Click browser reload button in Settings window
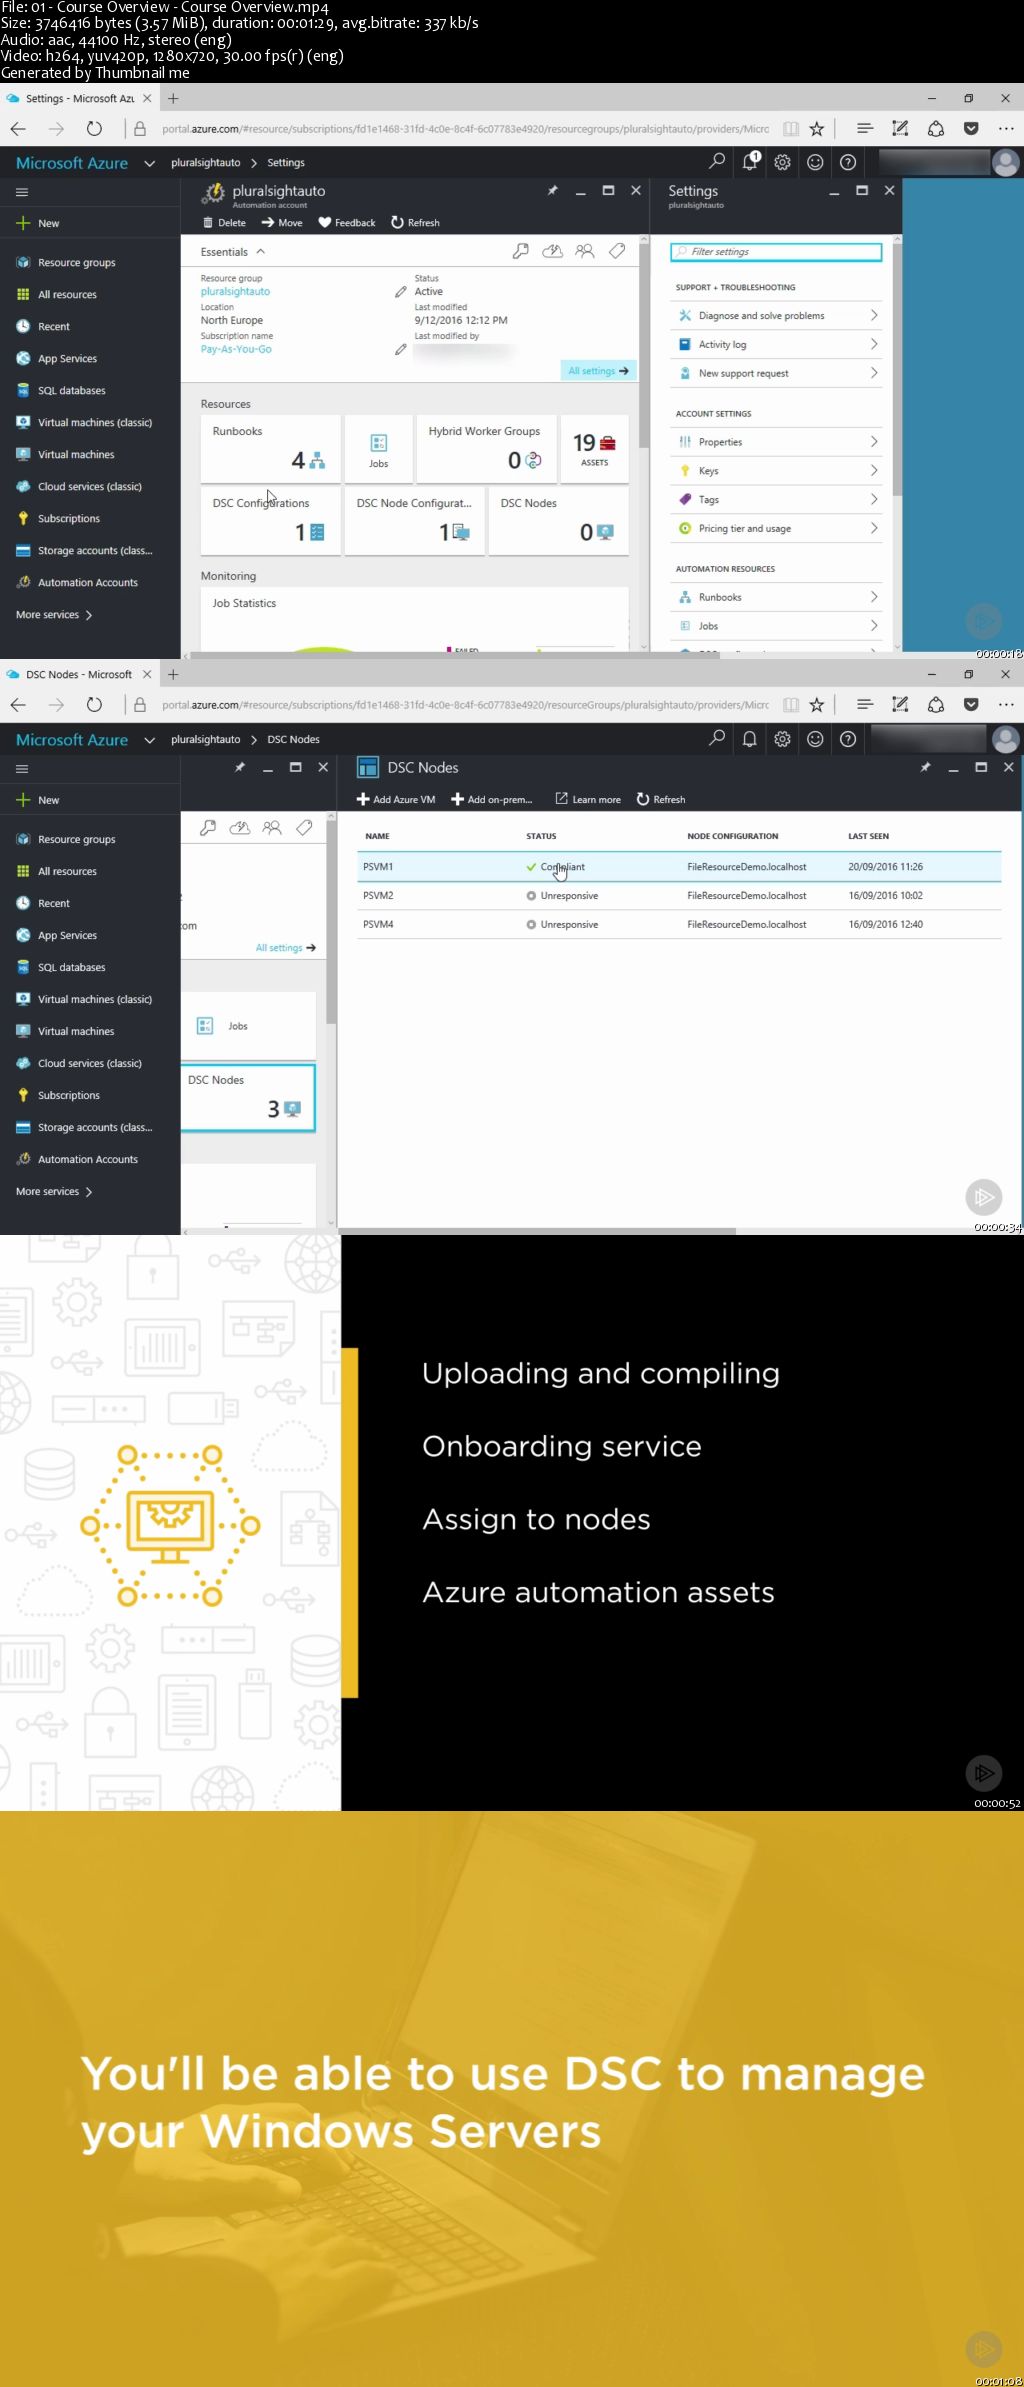The height and width of the screenshot is (2387, 1024). [94, 129]
